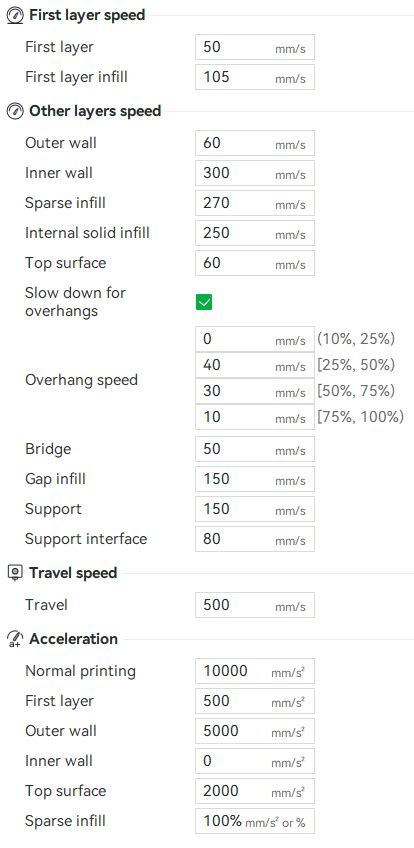
Task: Click the Other layers speed gauge icon
Action: click(x=15, y=111)
